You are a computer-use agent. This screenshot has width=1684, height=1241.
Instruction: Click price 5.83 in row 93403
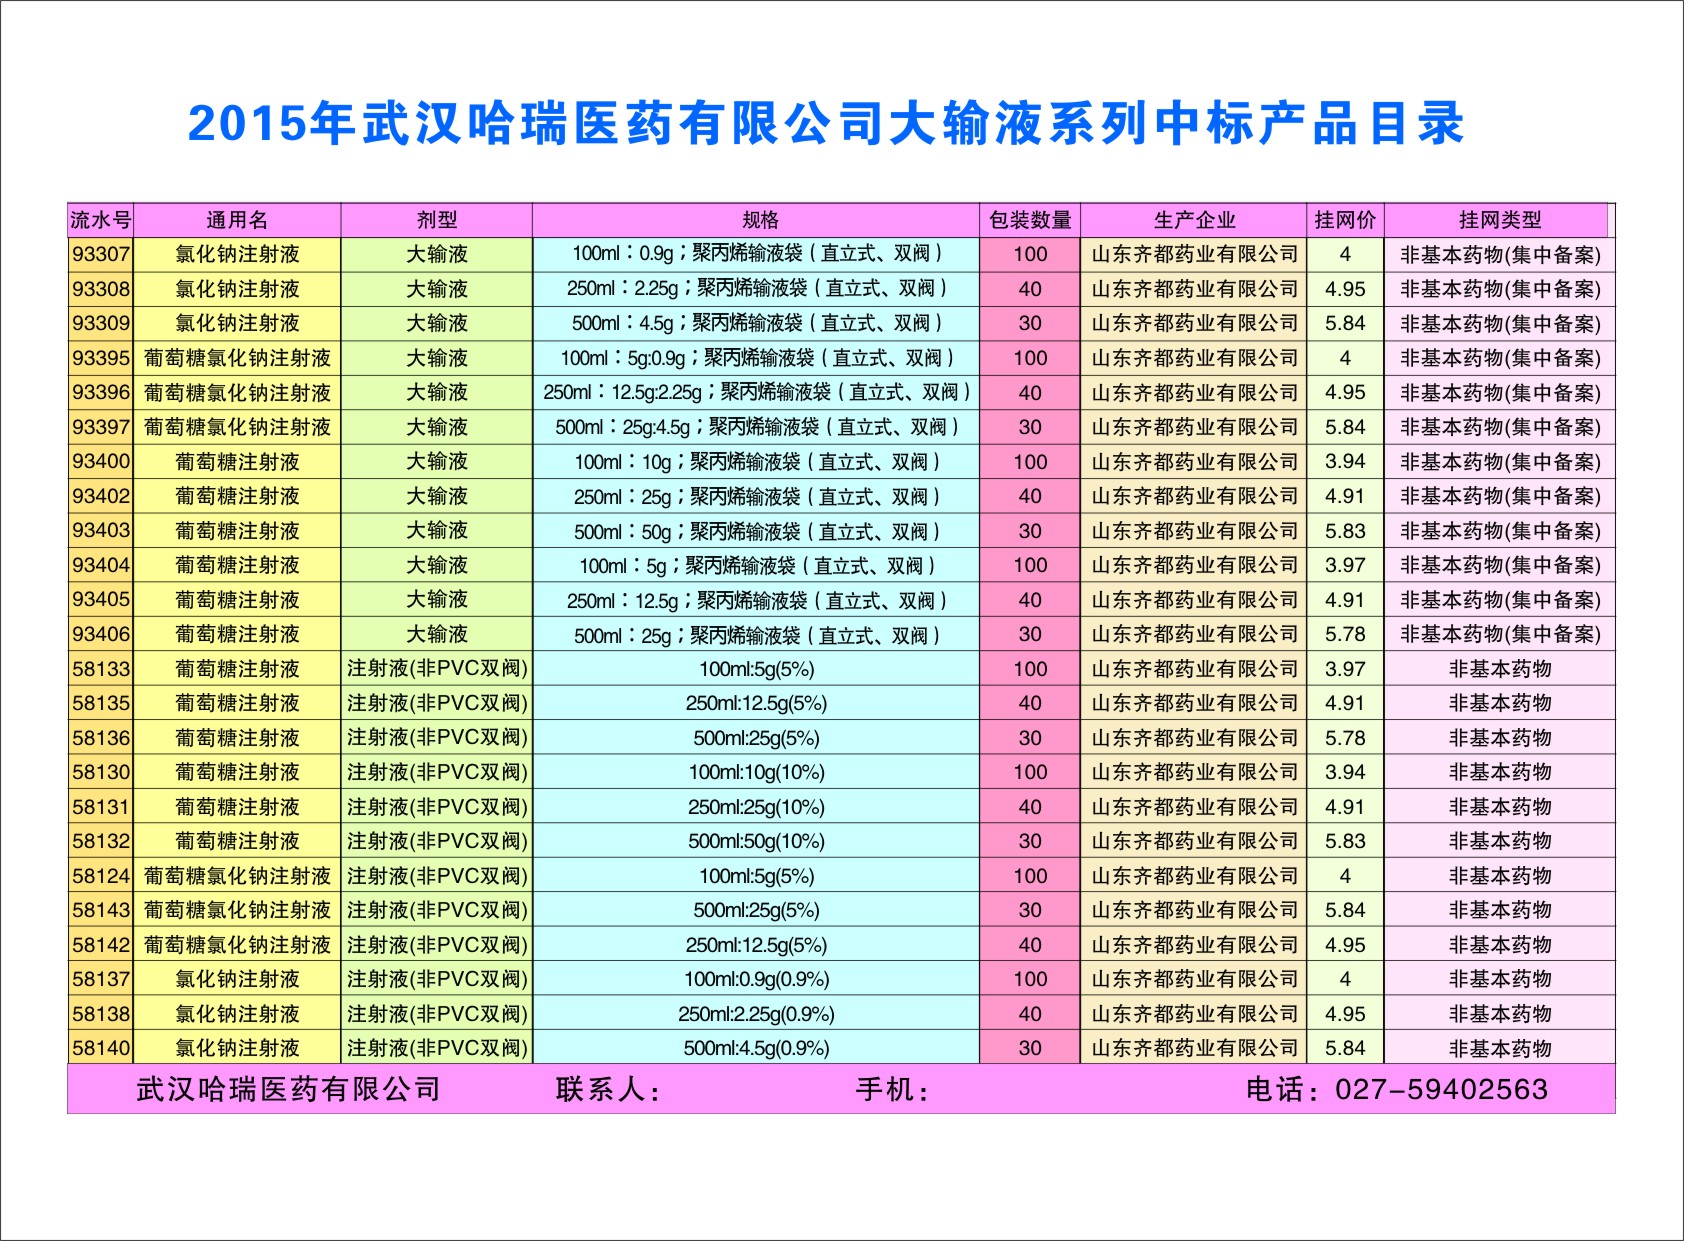[1345, 530]
